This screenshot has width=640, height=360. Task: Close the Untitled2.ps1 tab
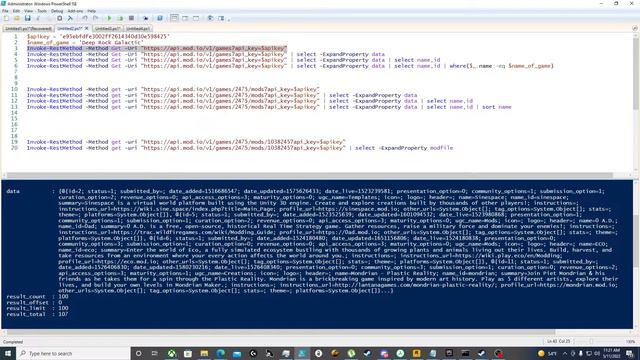pos(87,28)
